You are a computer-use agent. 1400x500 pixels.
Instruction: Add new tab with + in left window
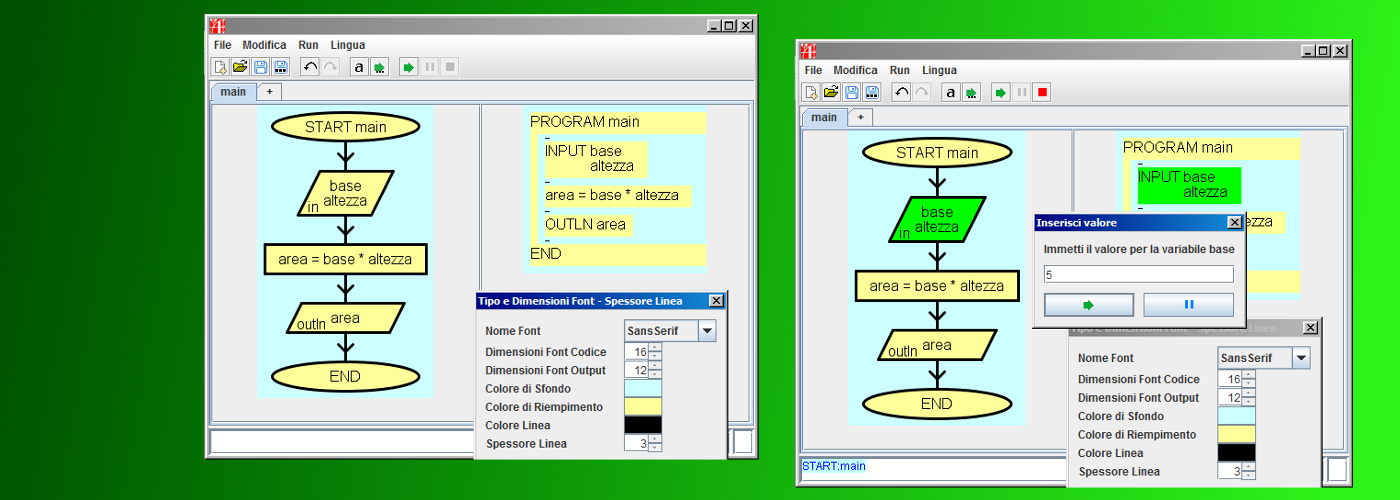click(x=269, y=92)
